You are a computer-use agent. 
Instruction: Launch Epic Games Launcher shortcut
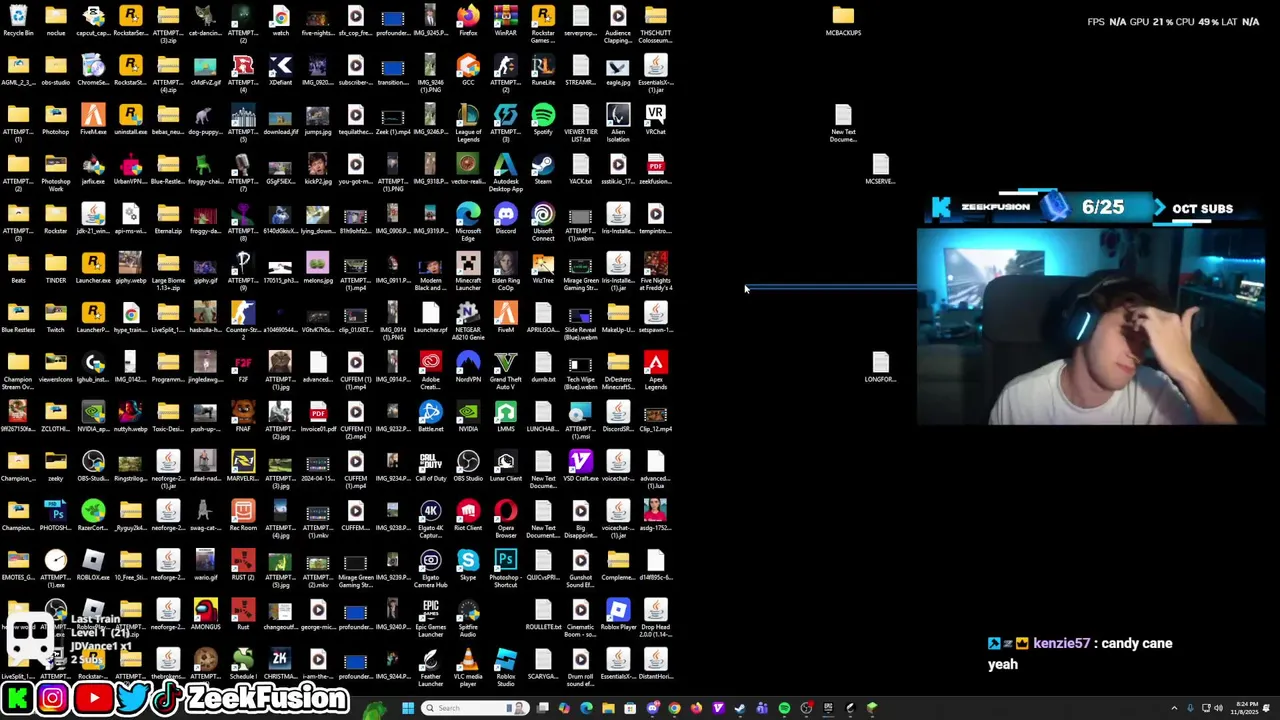click(430, 618)
